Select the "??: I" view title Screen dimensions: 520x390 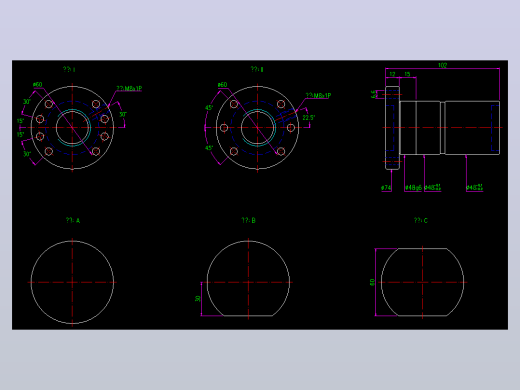tap(69, 69)
